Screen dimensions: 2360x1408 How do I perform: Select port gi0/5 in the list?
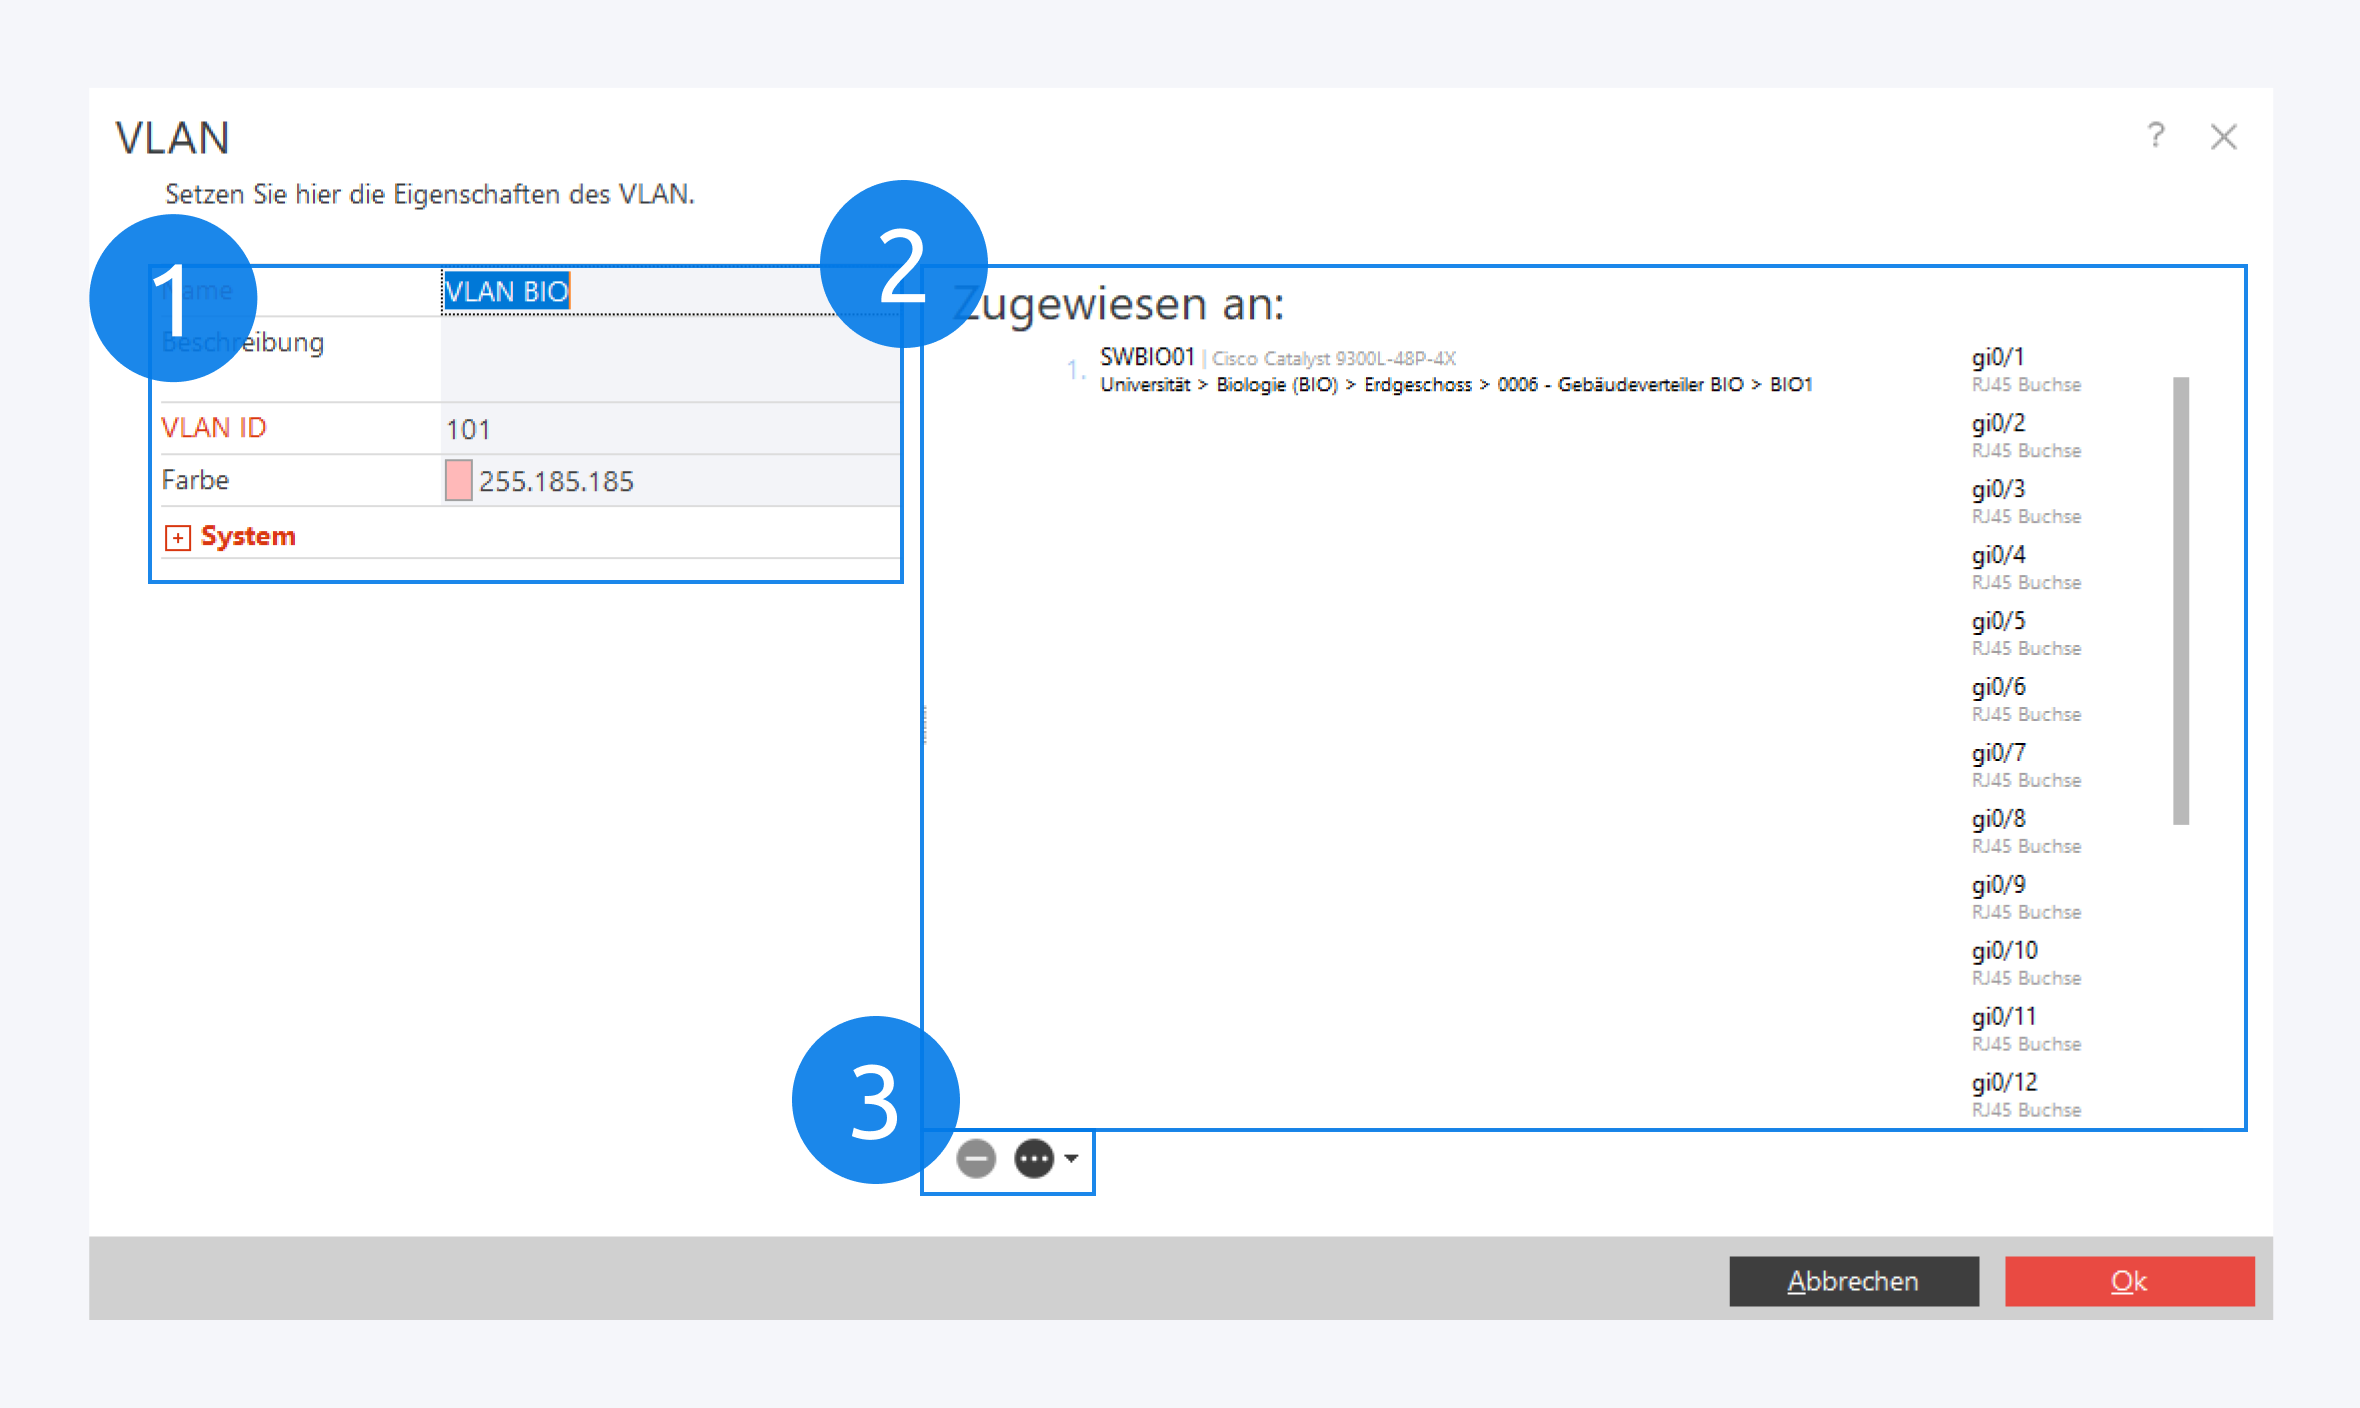click(x=1998, y=622)
